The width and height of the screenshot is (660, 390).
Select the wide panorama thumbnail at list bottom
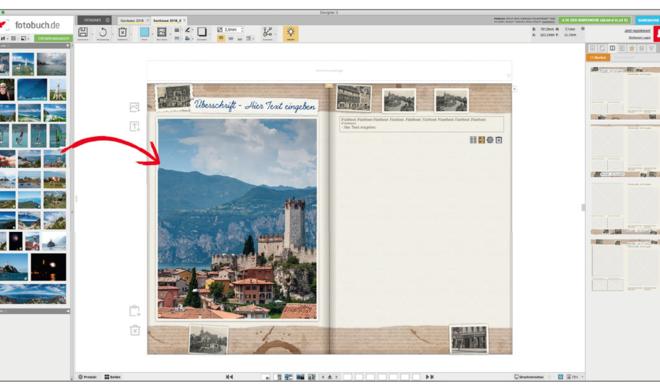click(33, 293)
